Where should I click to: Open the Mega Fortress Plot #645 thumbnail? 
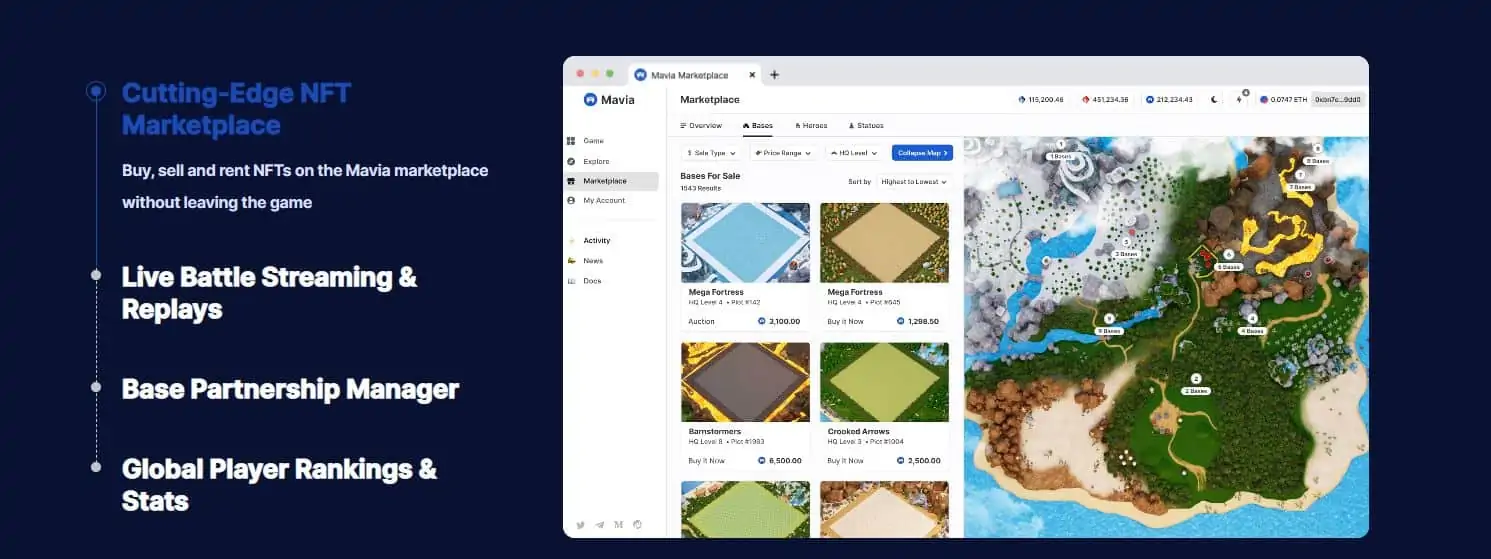884,243
